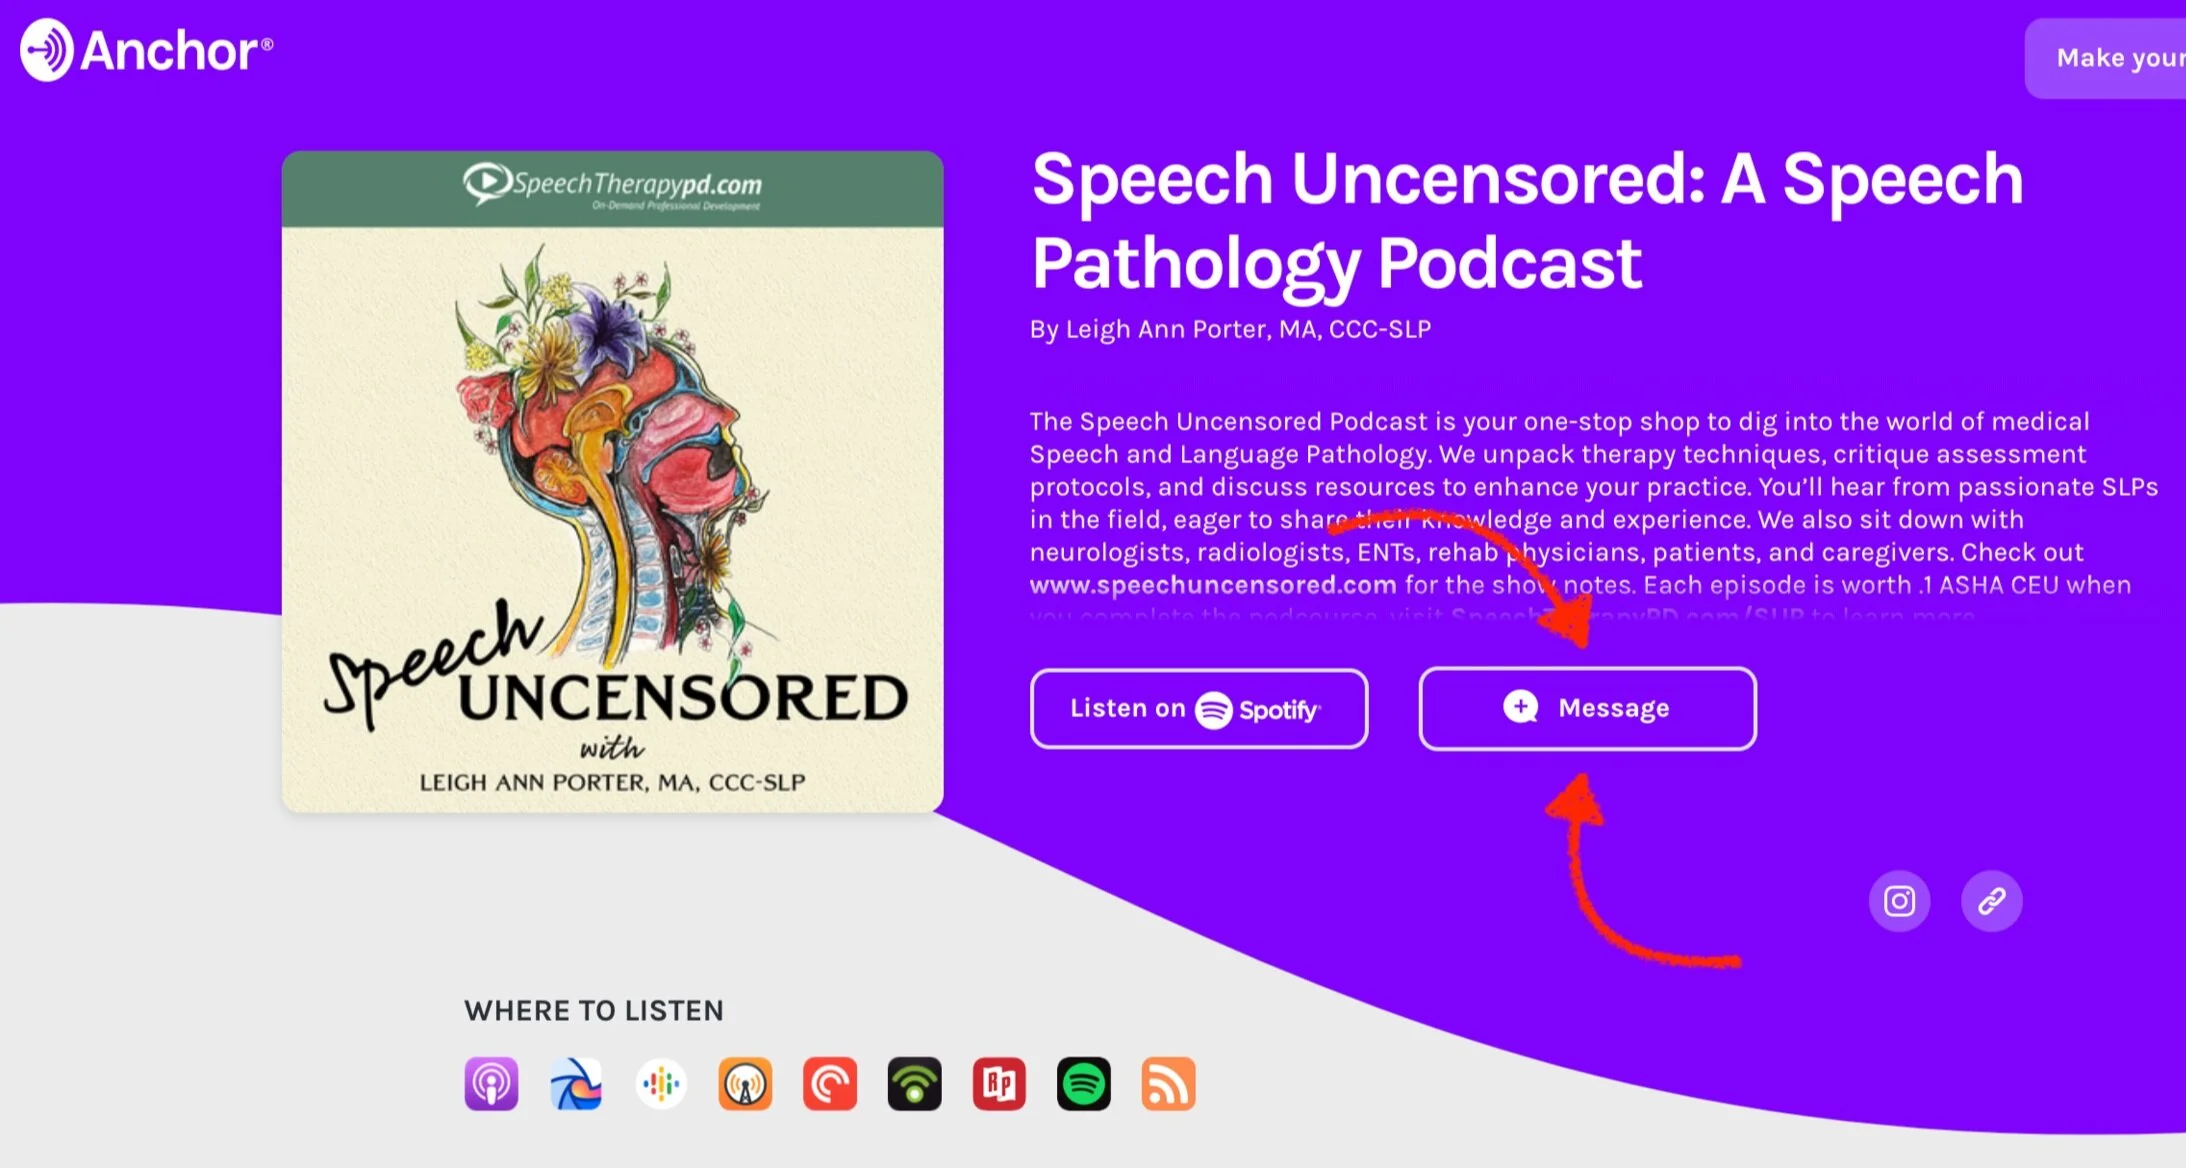The width and height of the screenshot is (2186, 1168).
Task: Click the Make your own podcast button
Action: pyautogui.click(x=2105, y=58)
